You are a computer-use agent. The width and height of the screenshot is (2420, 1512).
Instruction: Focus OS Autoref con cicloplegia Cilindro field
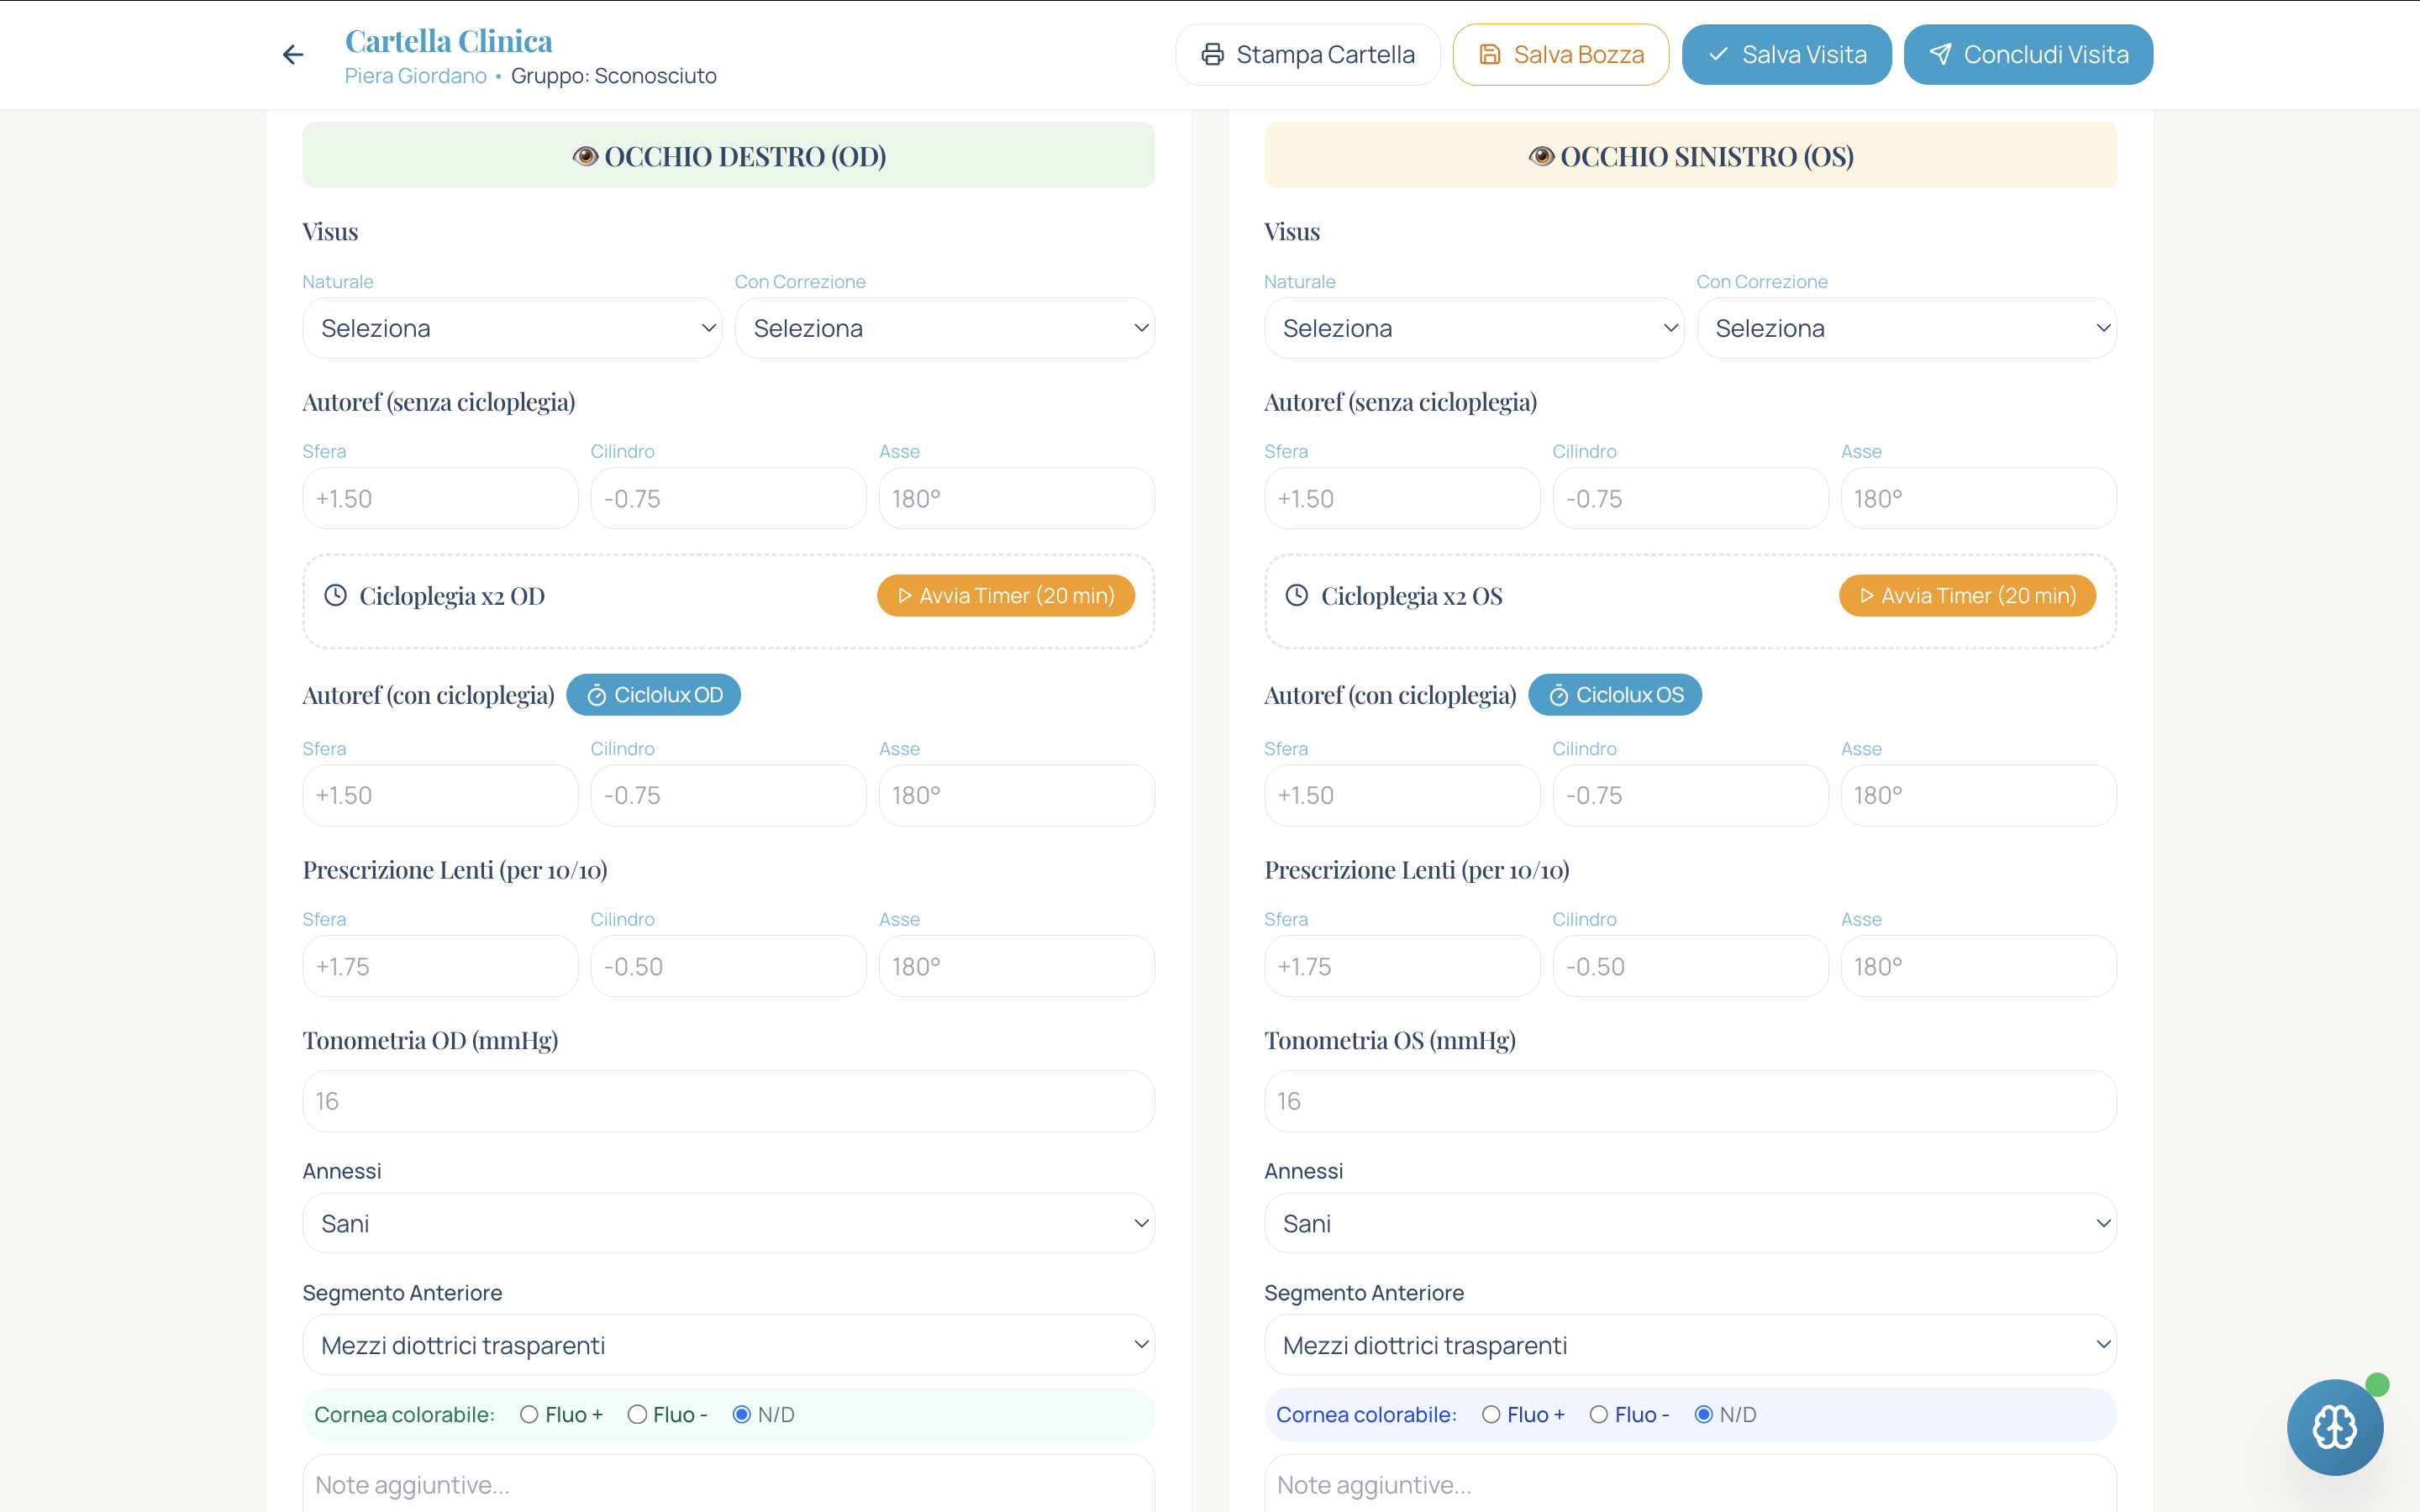click(1690, 795)
